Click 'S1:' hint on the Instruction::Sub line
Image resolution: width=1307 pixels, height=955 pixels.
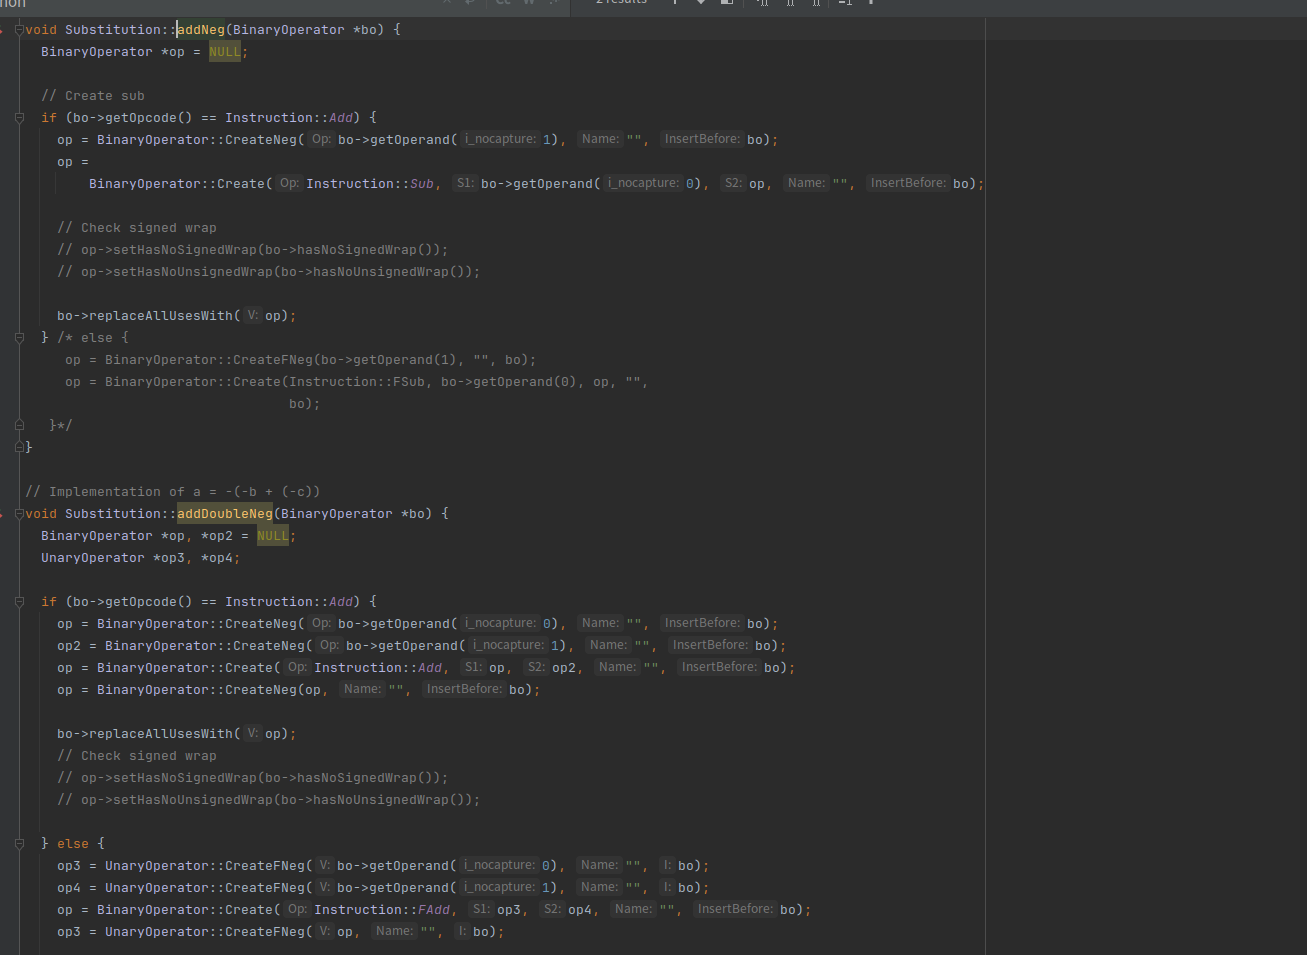[465, 184]
